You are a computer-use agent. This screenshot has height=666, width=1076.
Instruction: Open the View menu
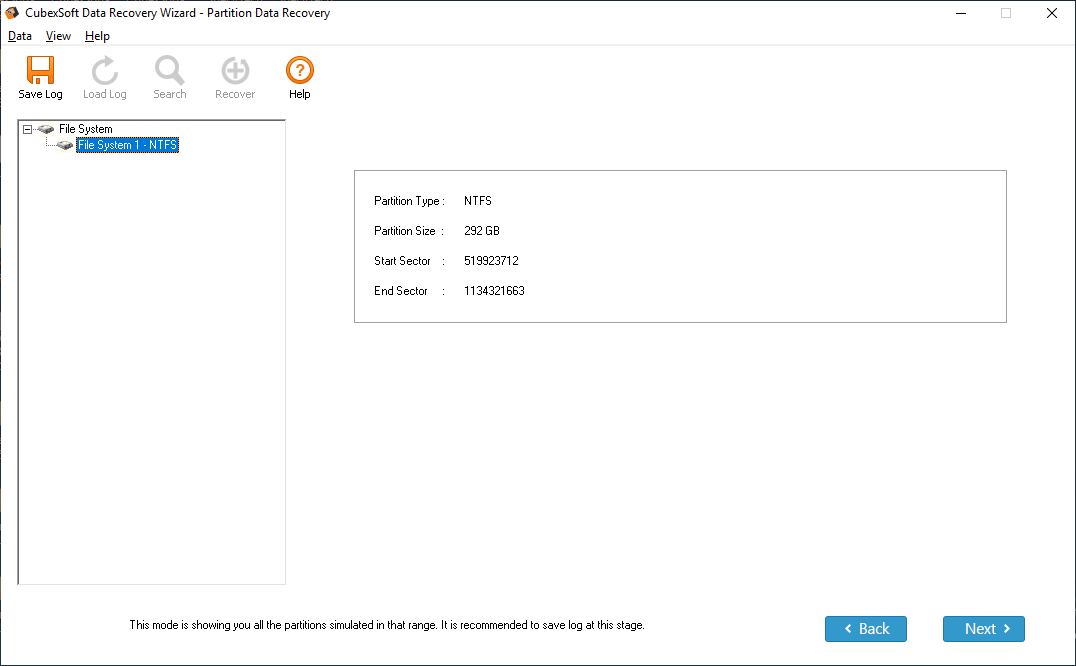click(58, 36)
